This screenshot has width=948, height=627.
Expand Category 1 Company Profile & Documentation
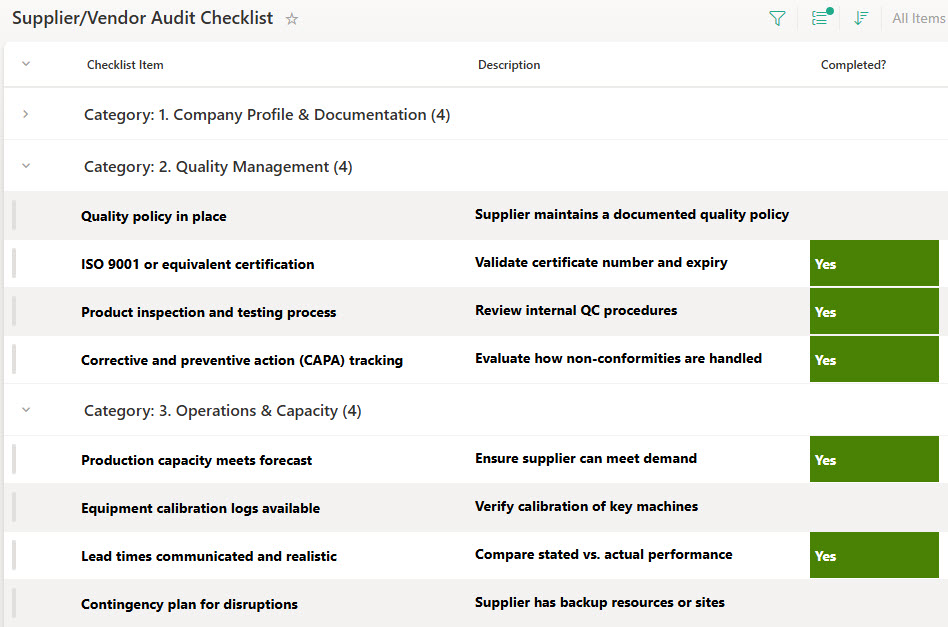pos(26,114)
